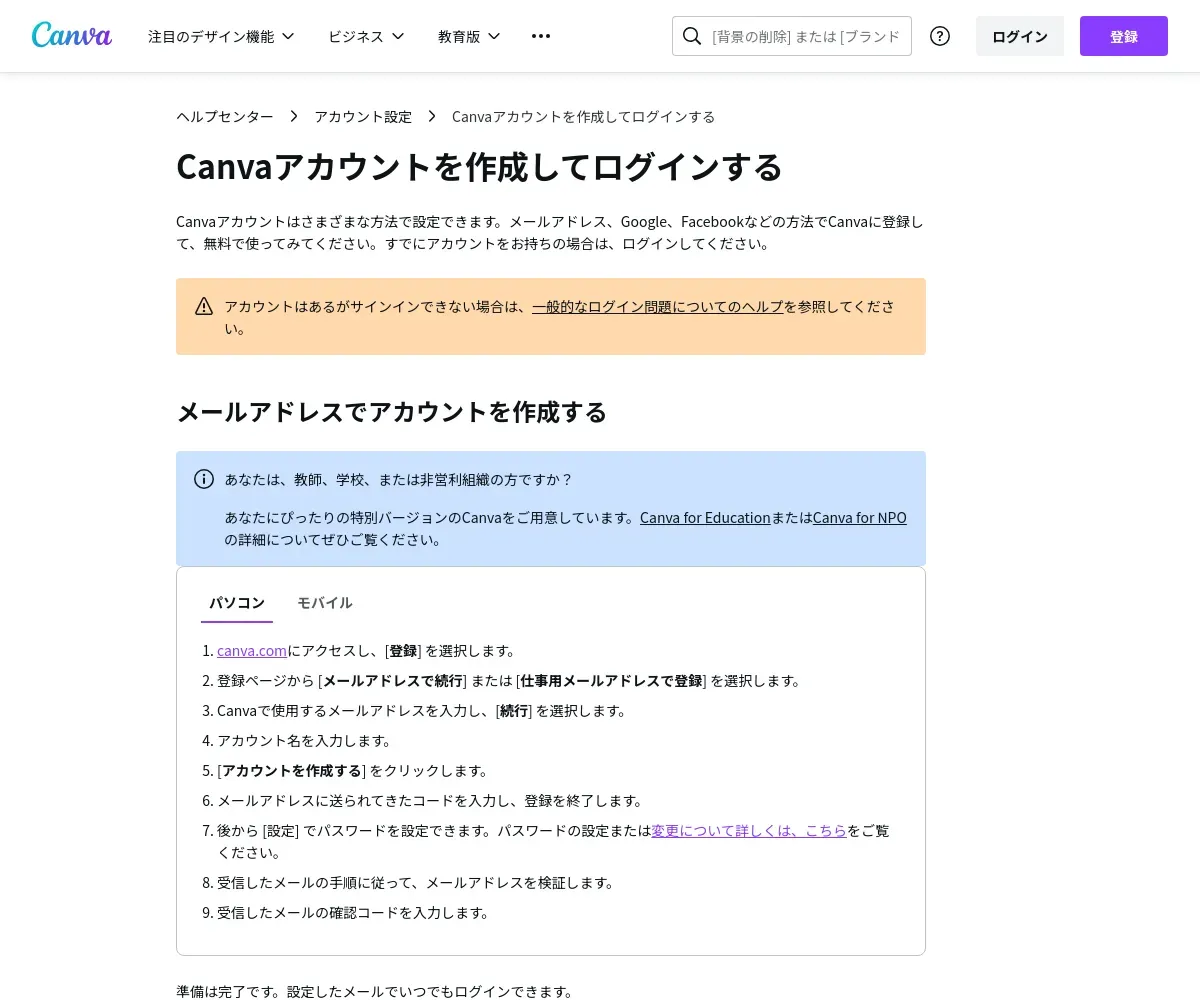This screenshot has height=1000, width=1200.
Task: Open the help question mark icon
Action: [x=940, y=36]
